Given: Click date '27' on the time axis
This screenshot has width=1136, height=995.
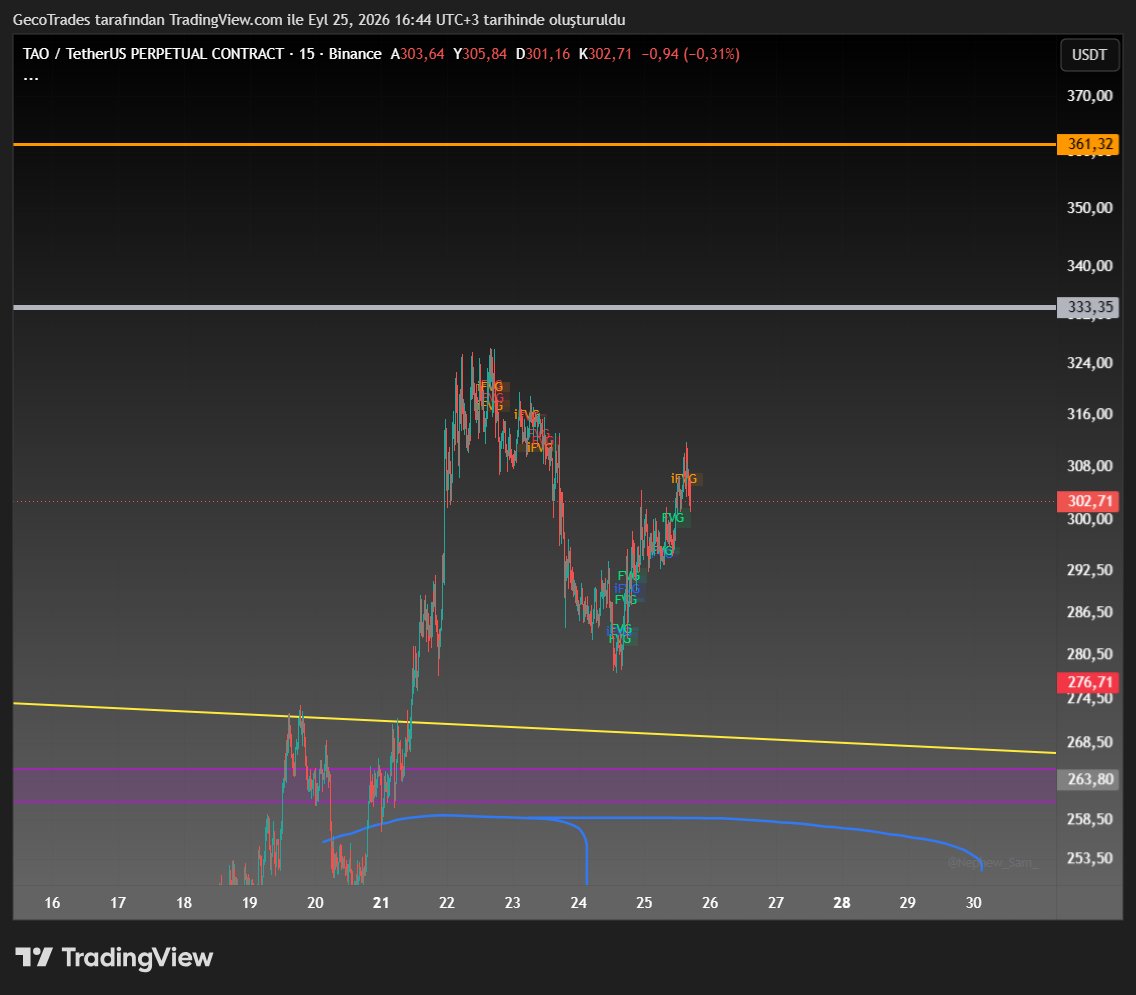Looking at the screenshot, I should click(x=776, y=903).
